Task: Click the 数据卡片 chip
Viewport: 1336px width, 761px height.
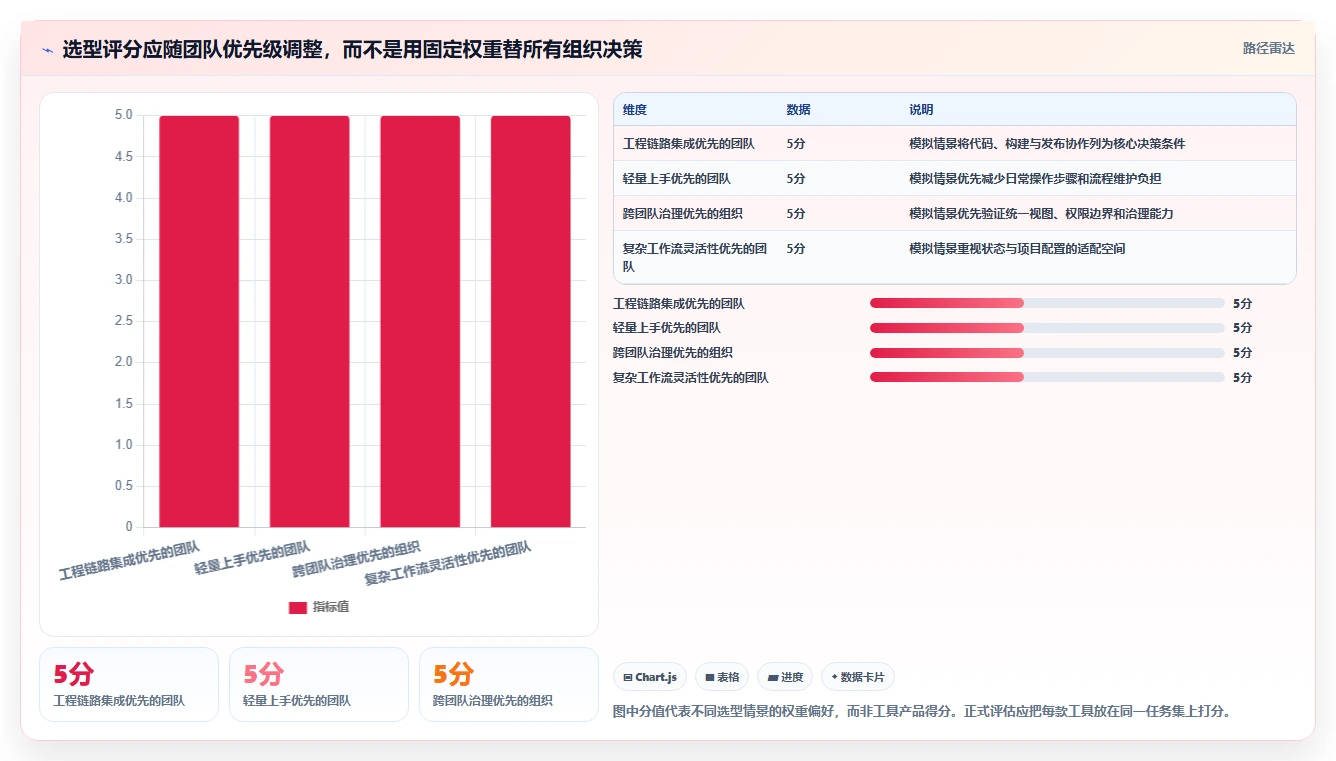Action: pyautogui.click(x=858, y=677)
